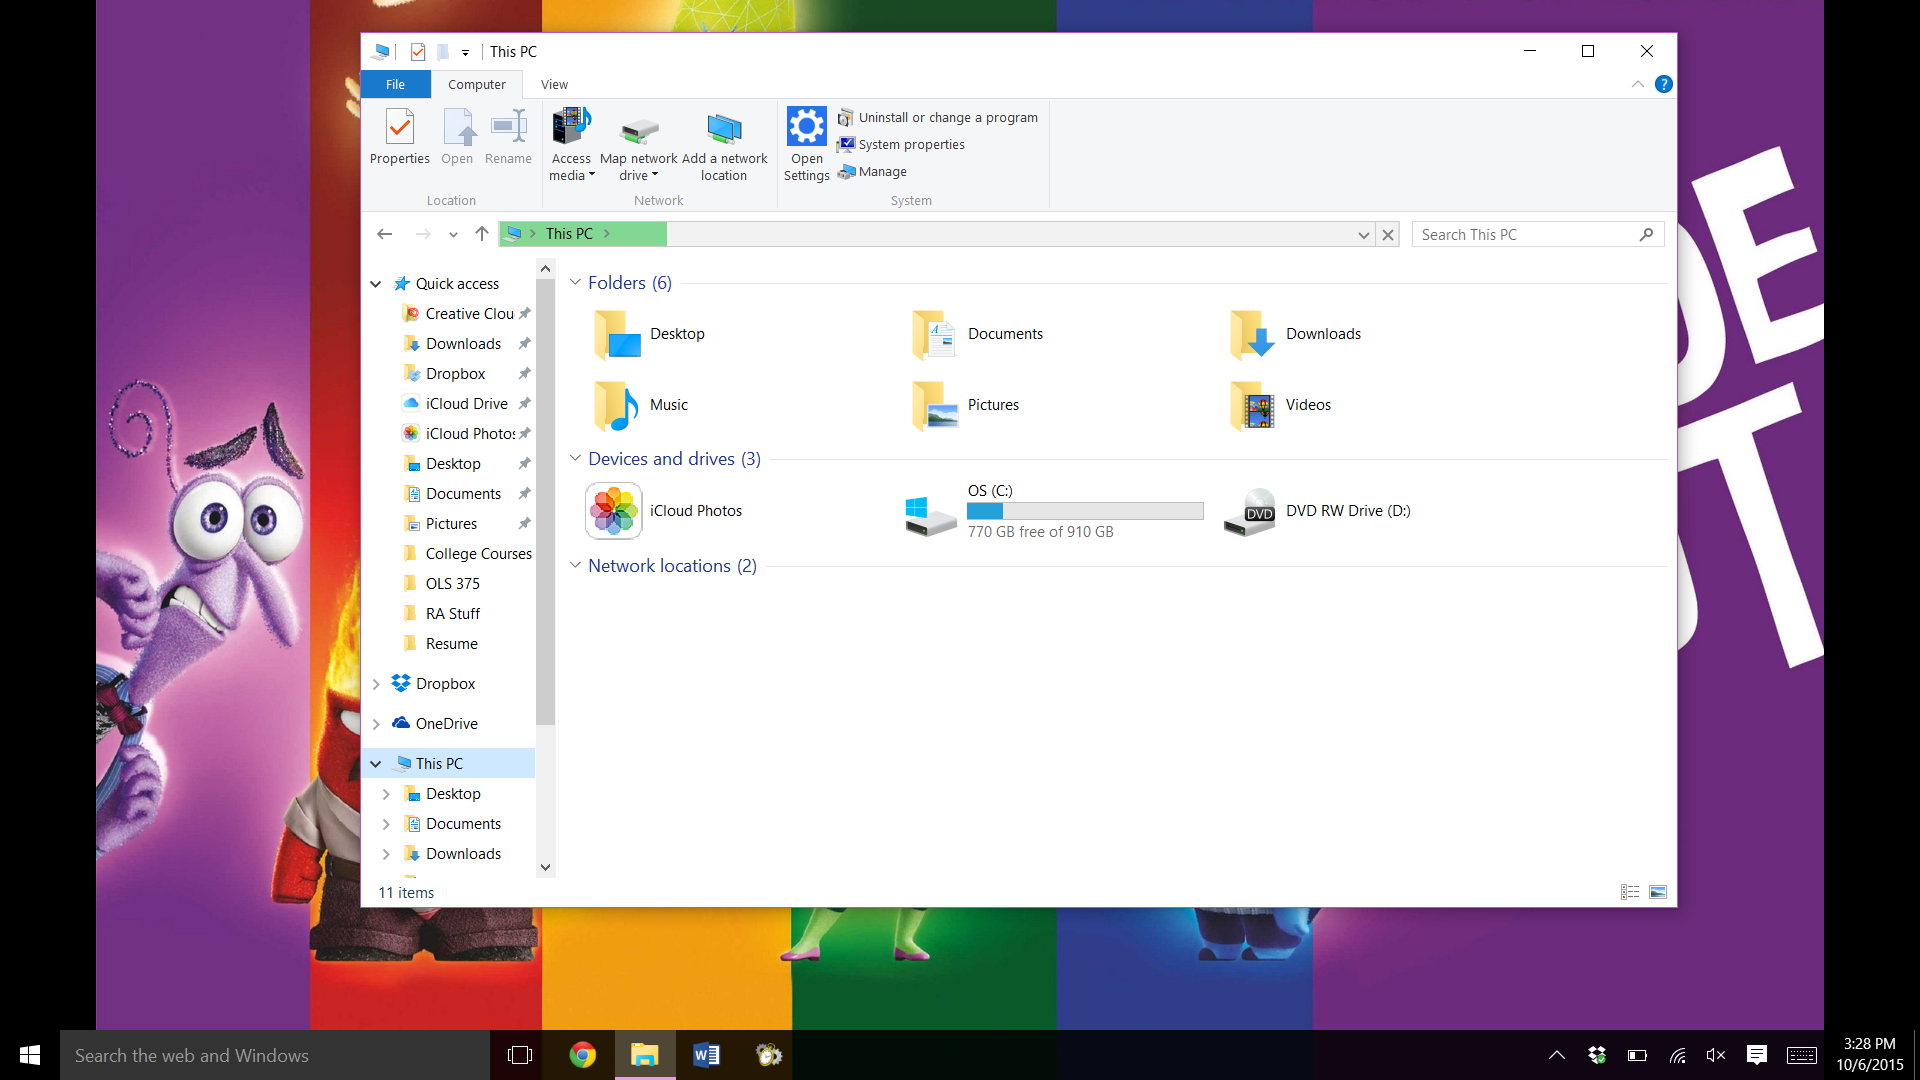Open Settings from the ribbon
This screenshot has height=1080, width=1920.
tap(806, 144)
